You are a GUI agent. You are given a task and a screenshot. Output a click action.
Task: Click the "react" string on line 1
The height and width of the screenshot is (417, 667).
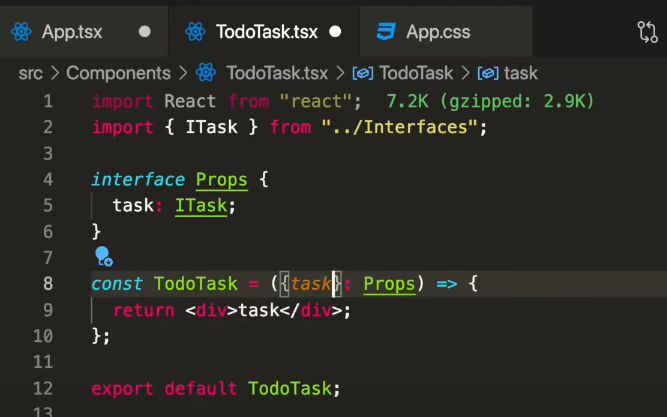pos(316,101)
